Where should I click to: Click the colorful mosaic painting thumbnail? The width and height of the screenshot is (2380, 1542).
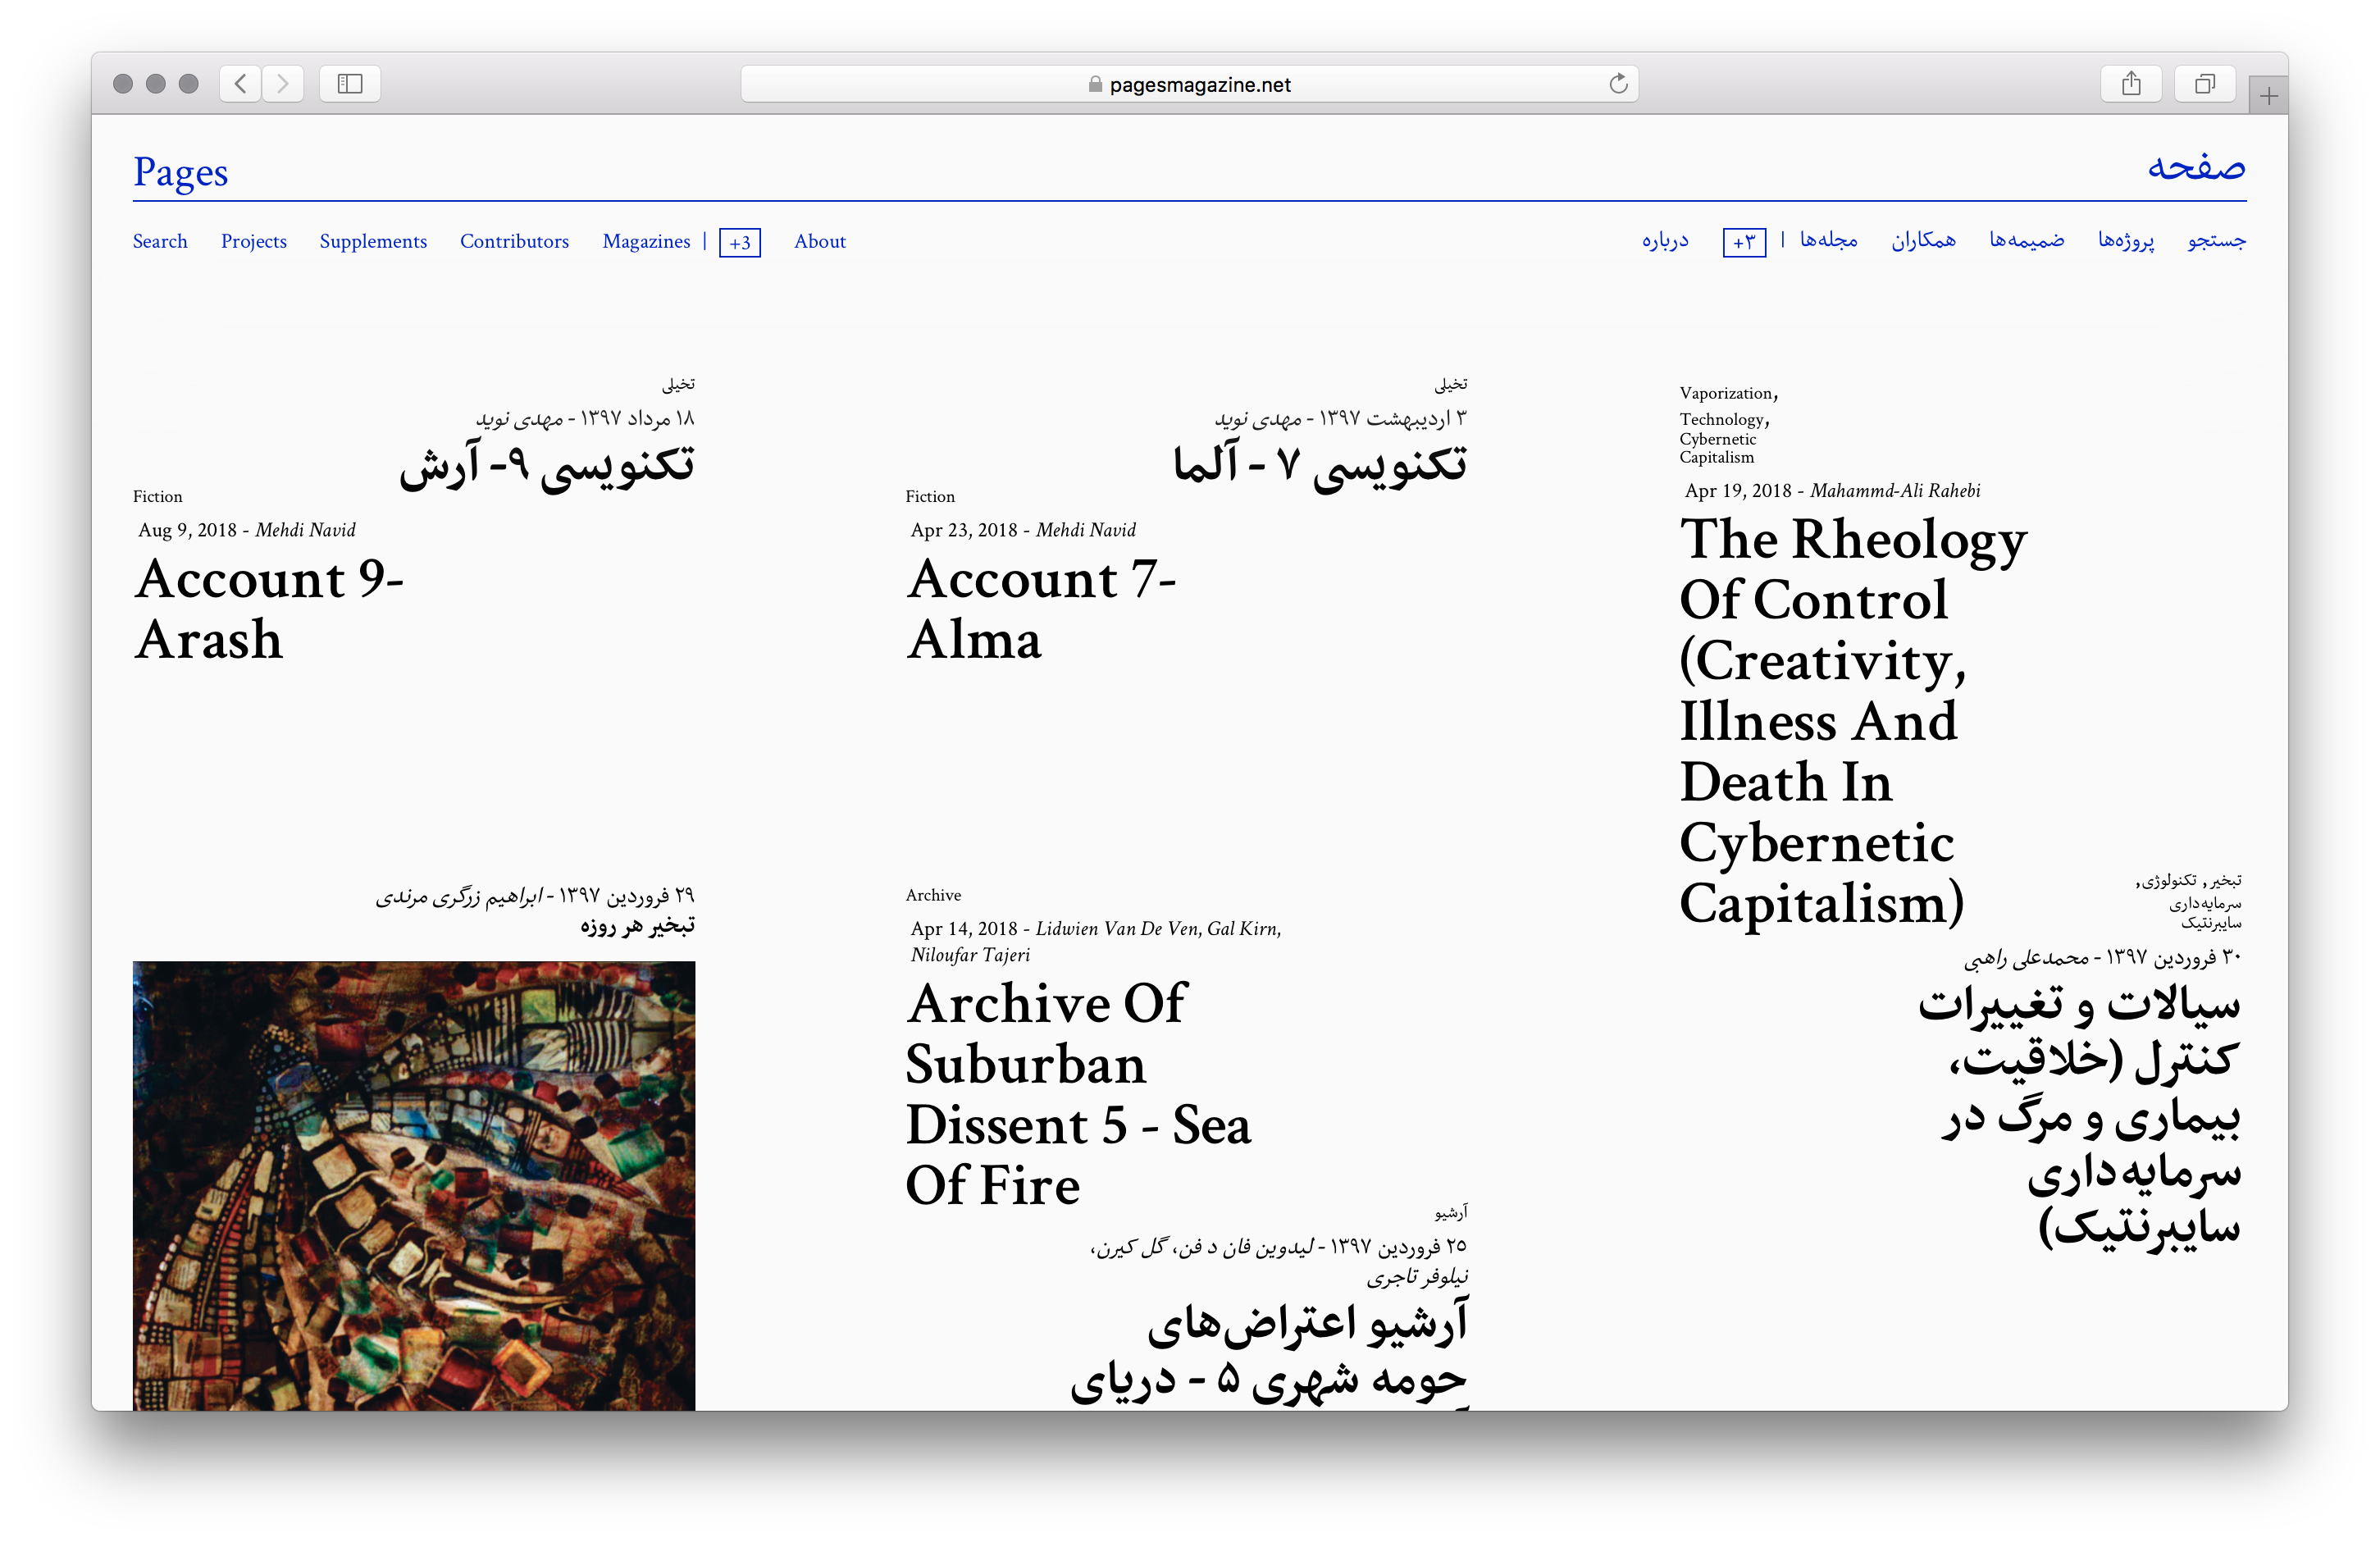413,1185
